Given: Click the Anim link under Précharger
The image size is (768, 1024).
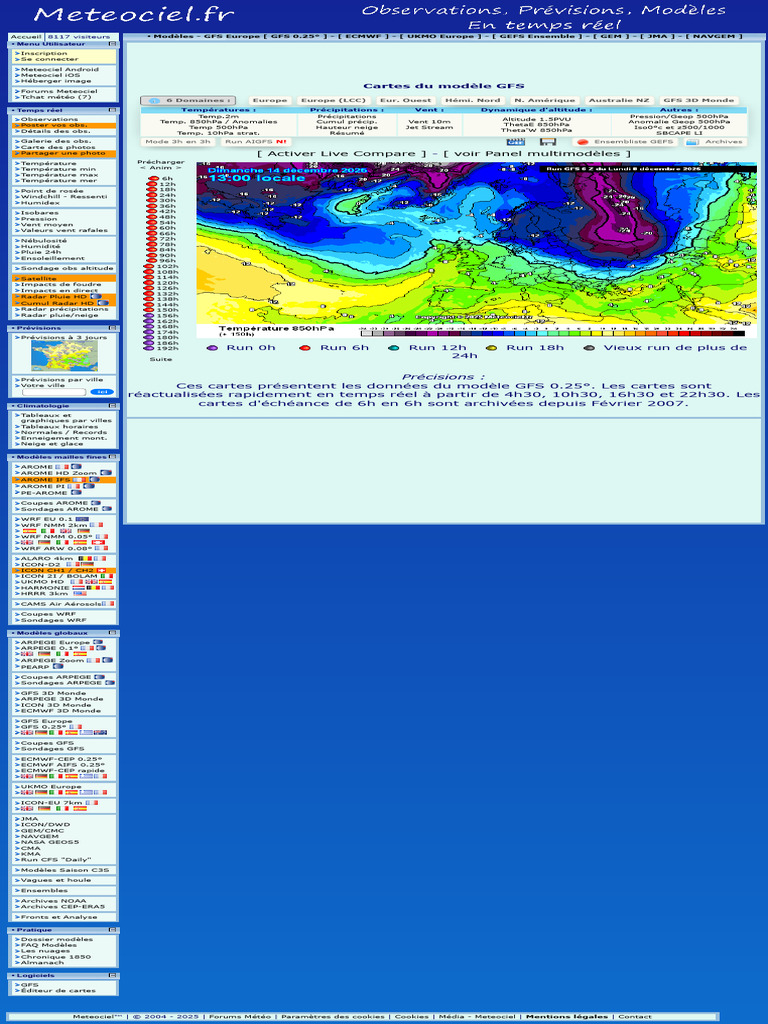Looking at the screenshot, I should tap(161, 168).
